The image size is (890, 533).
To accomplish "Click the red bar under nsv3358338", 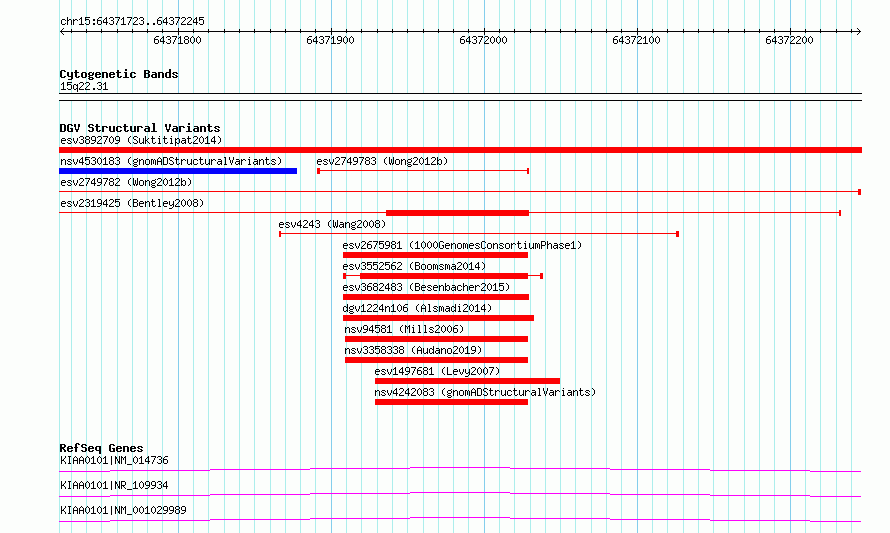I will 436,360.
